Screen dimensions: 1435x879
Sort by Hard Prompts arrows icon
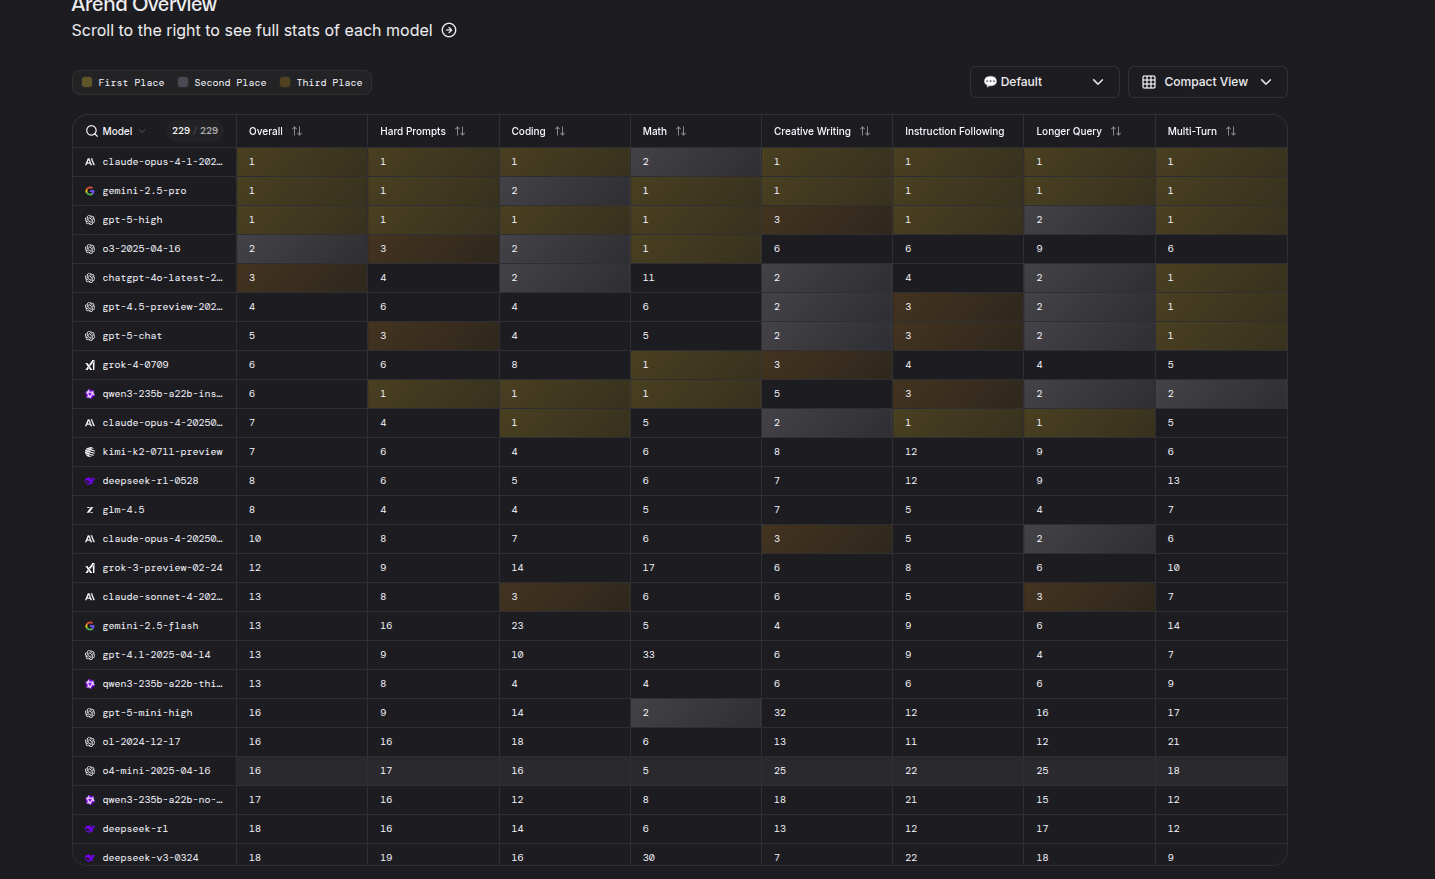(460, 131)
